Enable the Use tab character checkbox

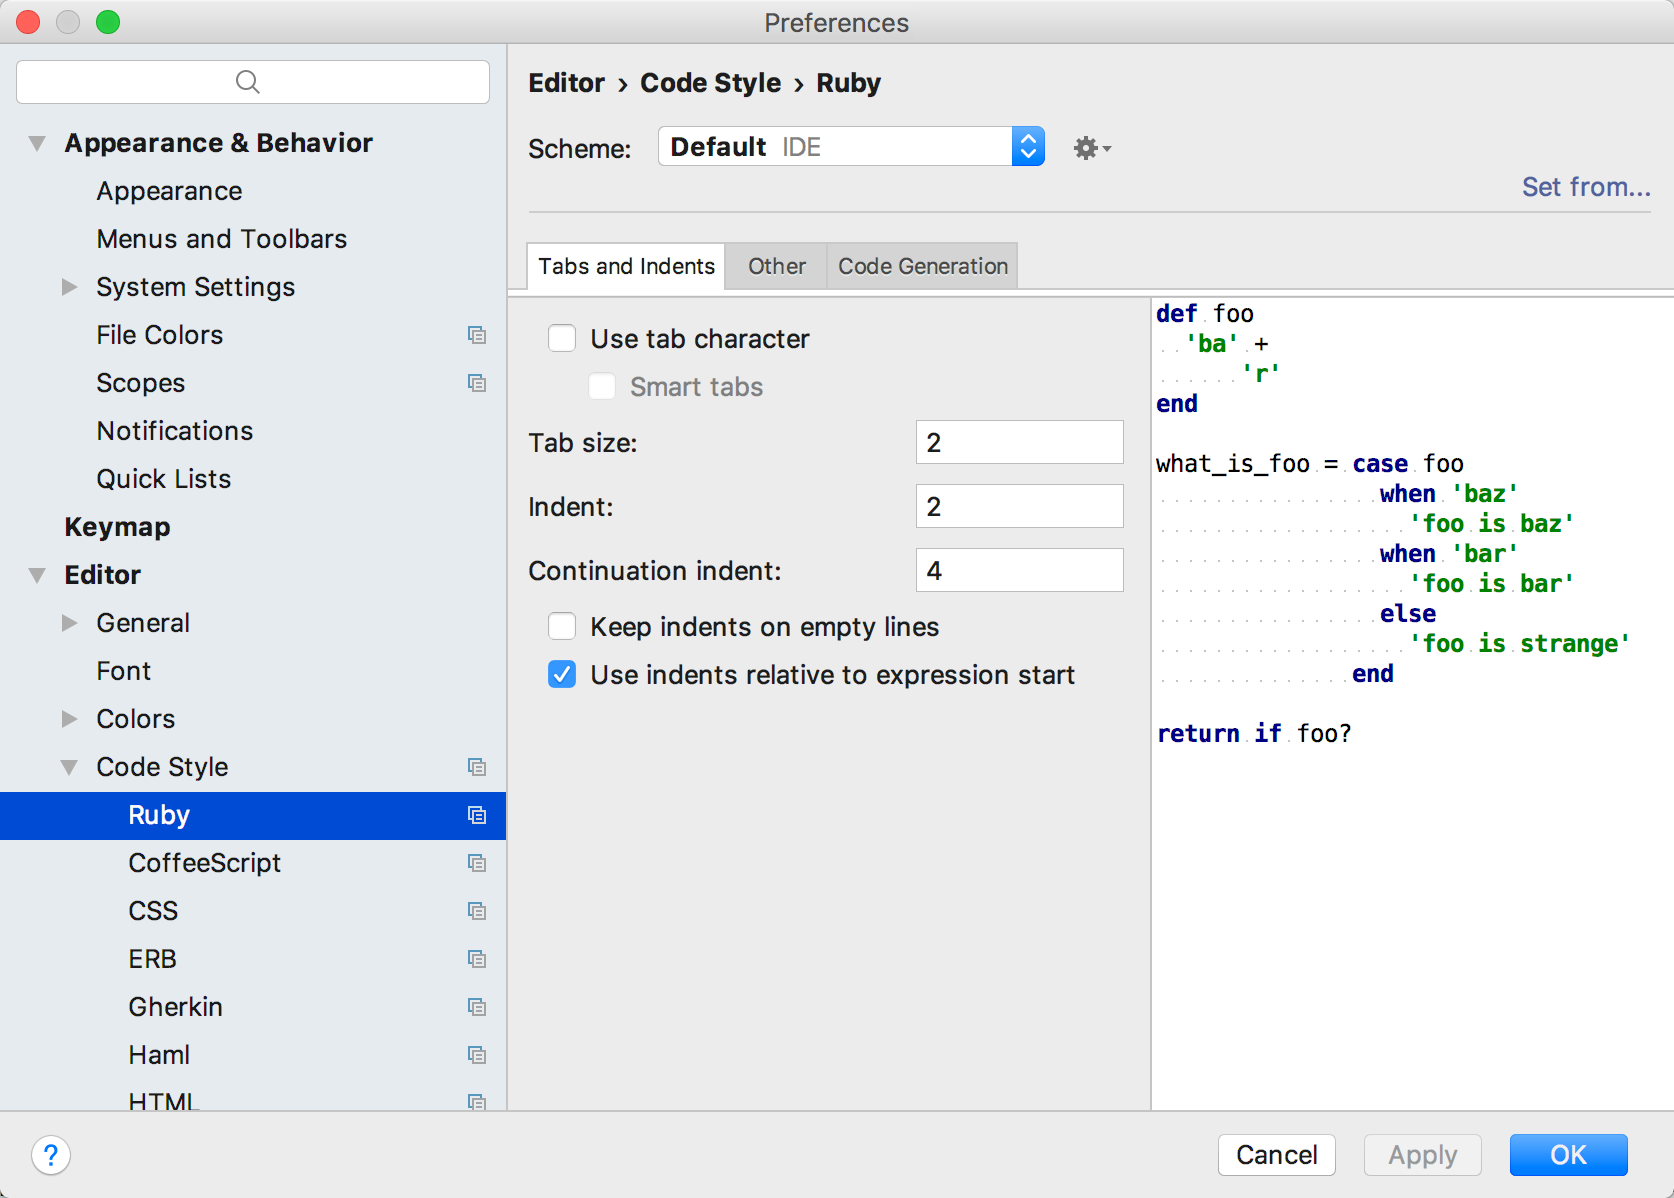point(562,339)
